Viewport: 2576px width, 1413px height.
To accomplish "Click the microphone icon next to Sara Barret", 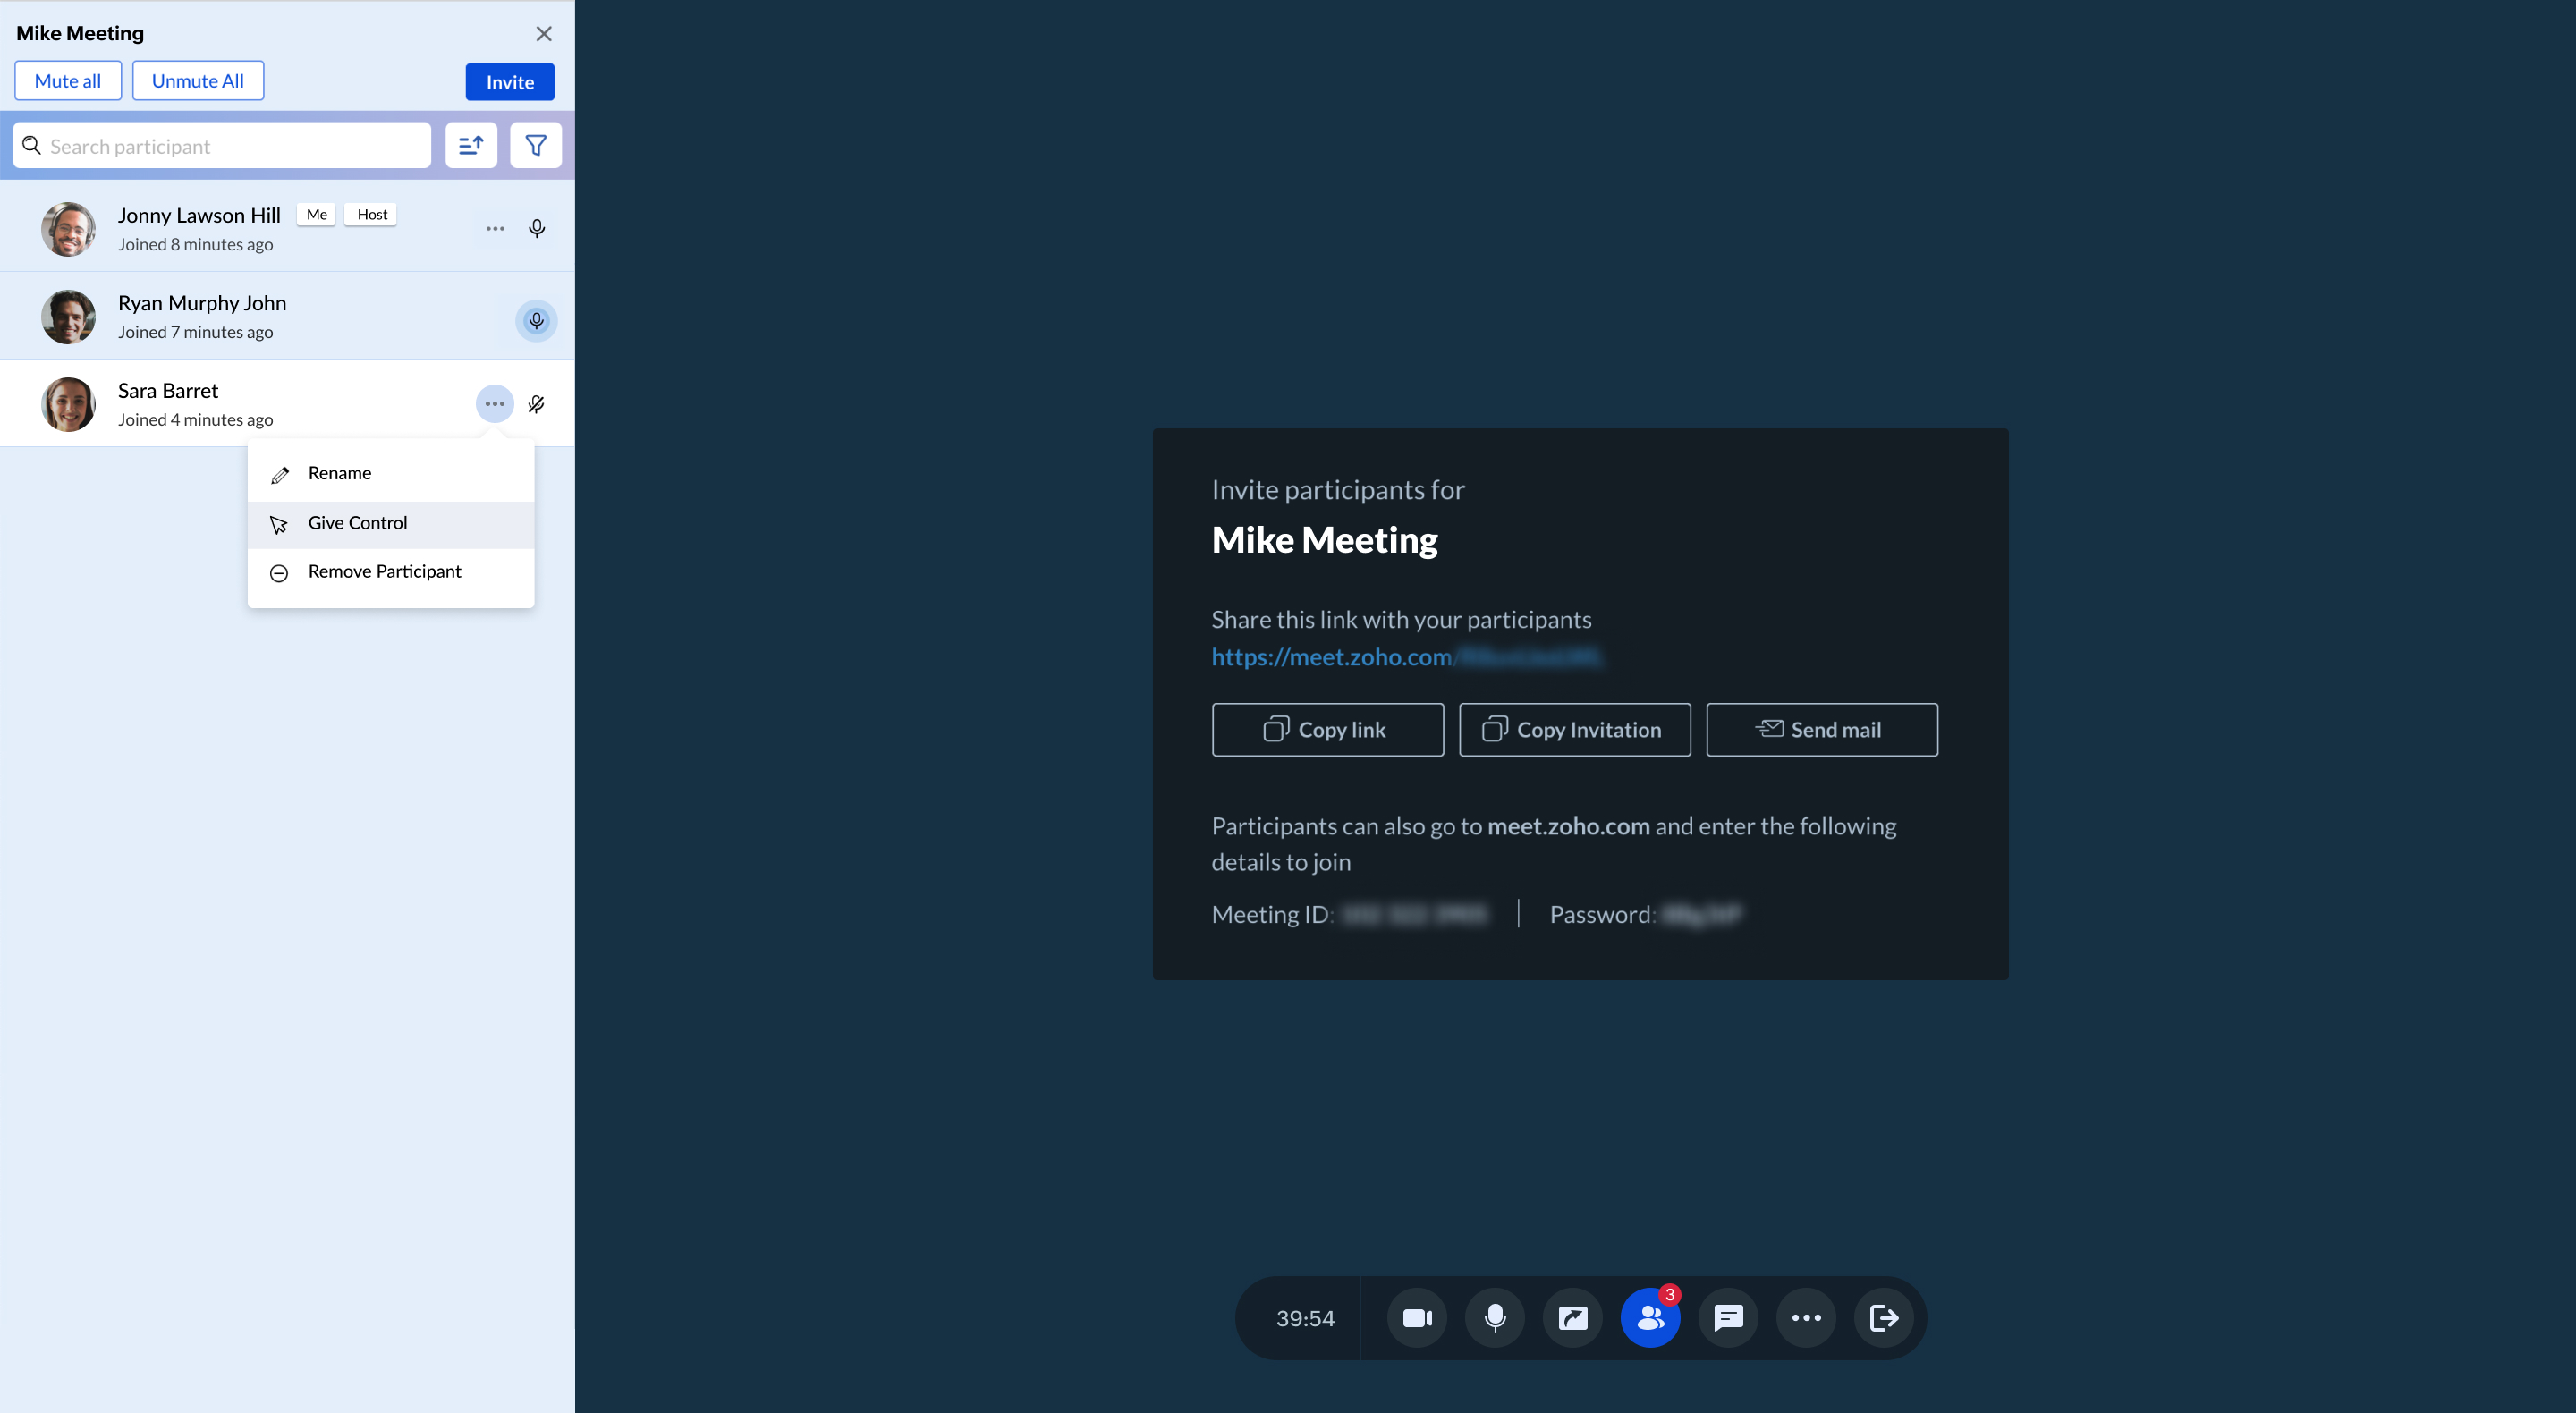I will (536, 403).
